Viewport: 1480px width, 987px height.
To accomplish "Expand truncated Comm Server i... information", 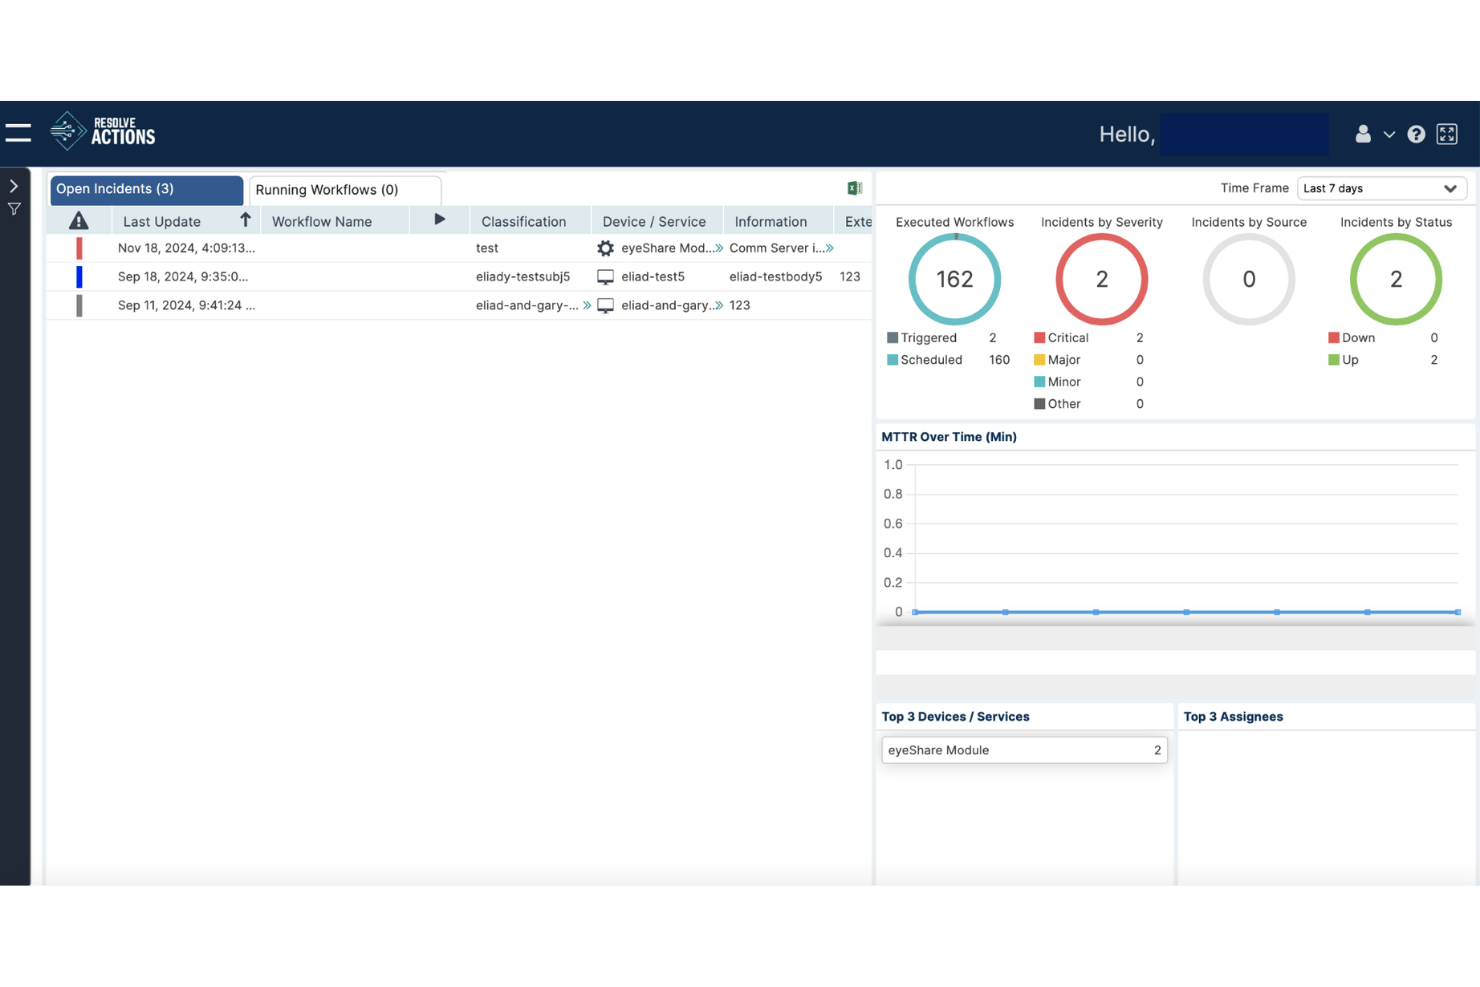I will click(829, 248).
